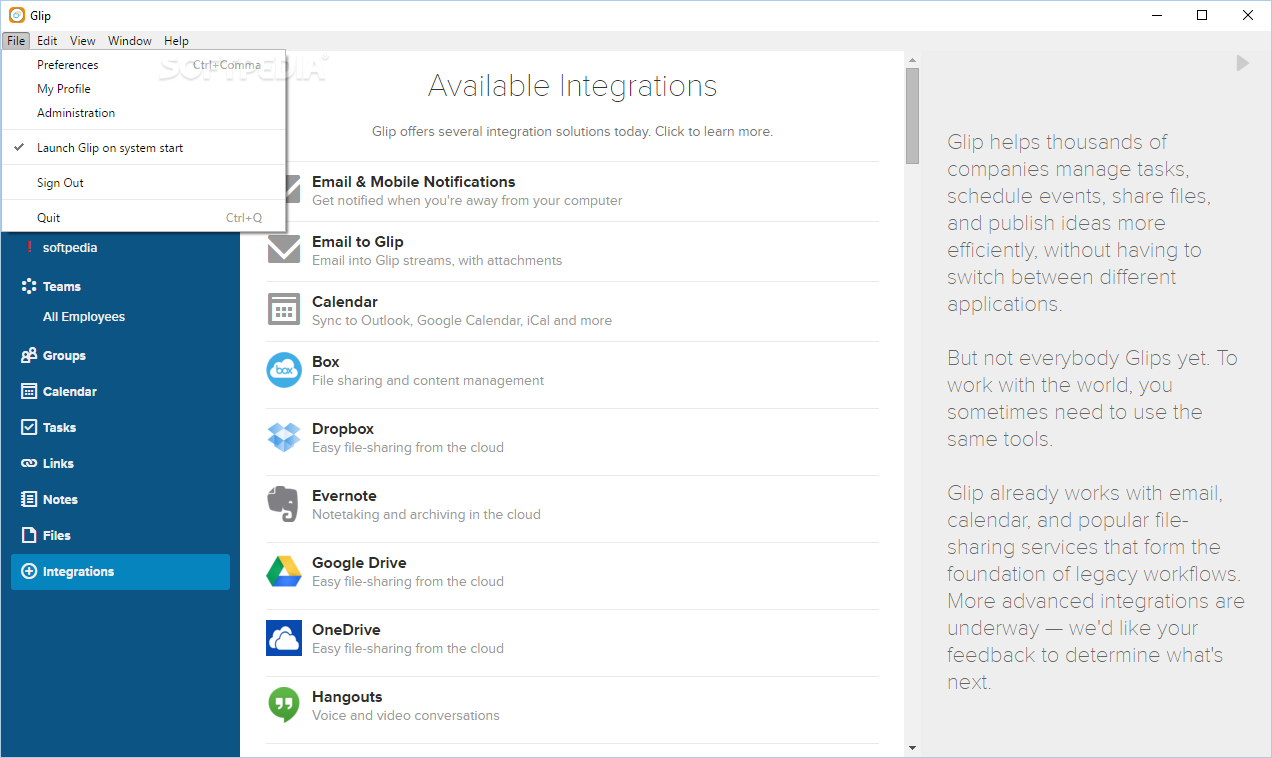Click the Email to Glip envelope icon
This screenshot has height=758, width=1272.
click(x=284, y=249)
